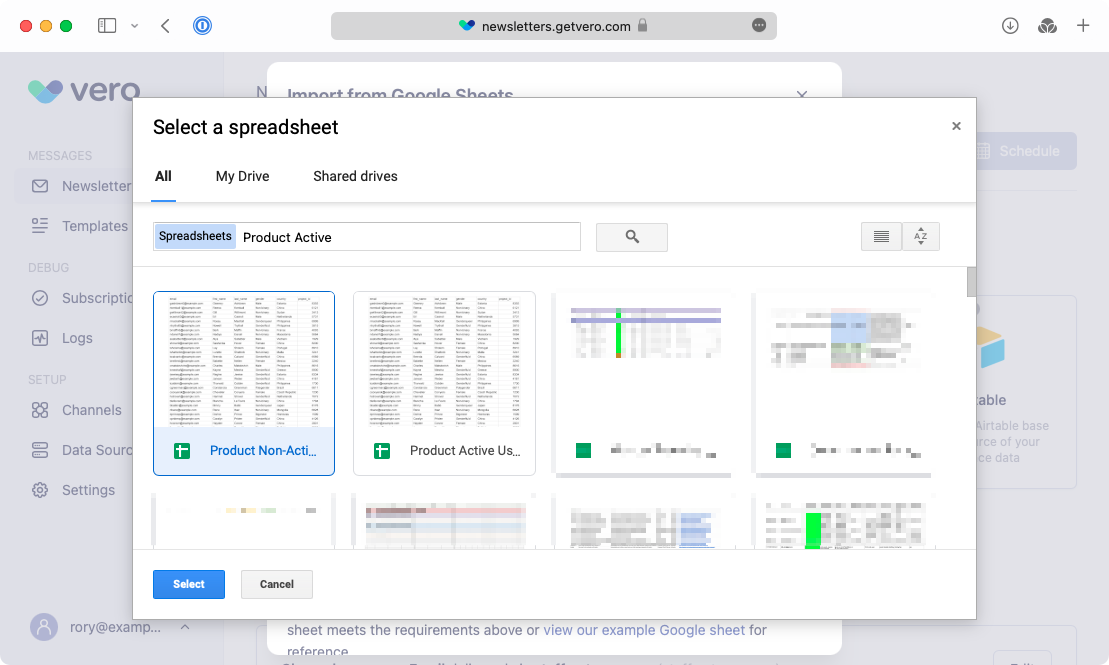
Task: Click the search magnifier button
Action: click(x=631, y=236)
